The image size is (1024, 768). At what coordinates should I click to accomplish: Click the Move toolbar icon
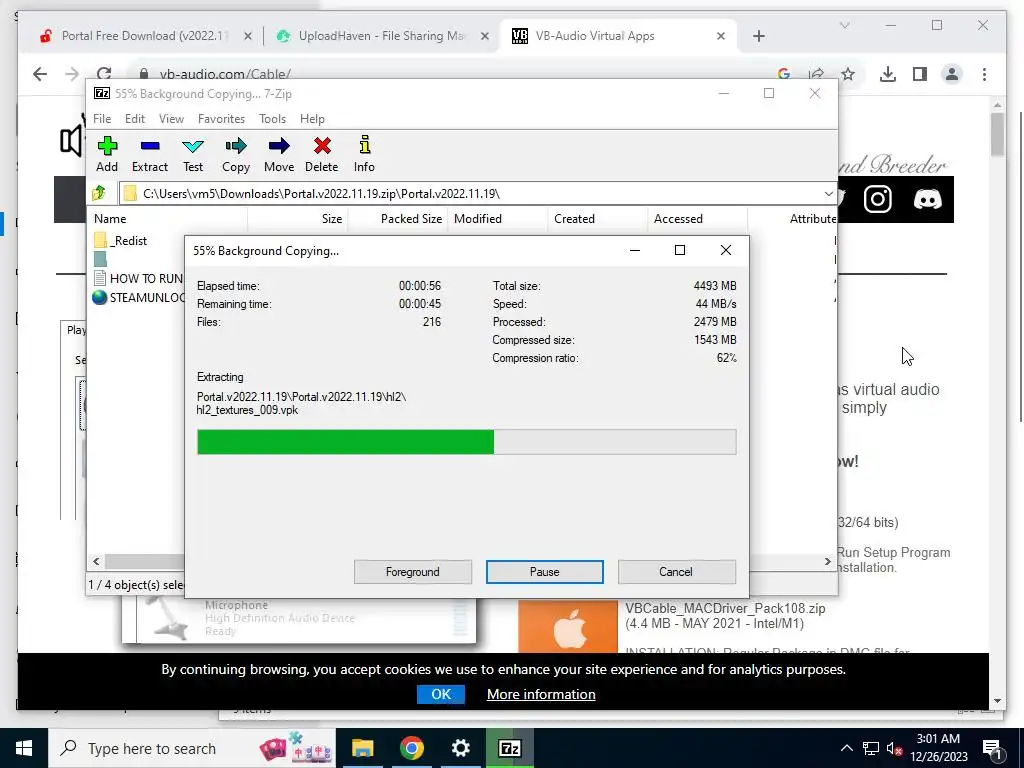tap(279, 154)
